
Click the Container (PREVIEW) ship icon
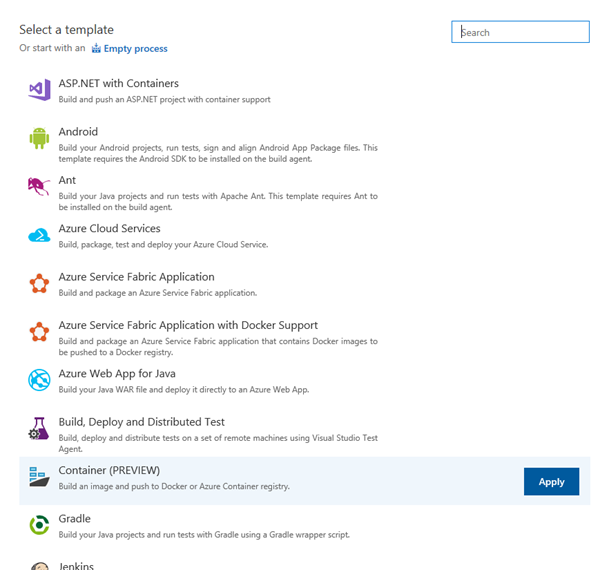point(39,477)
